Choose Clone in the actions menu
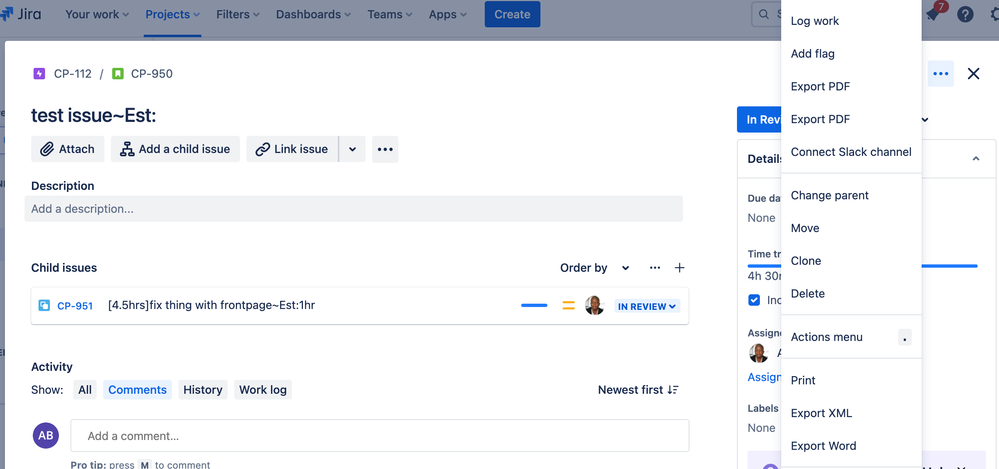 click(x=851, y=261)
